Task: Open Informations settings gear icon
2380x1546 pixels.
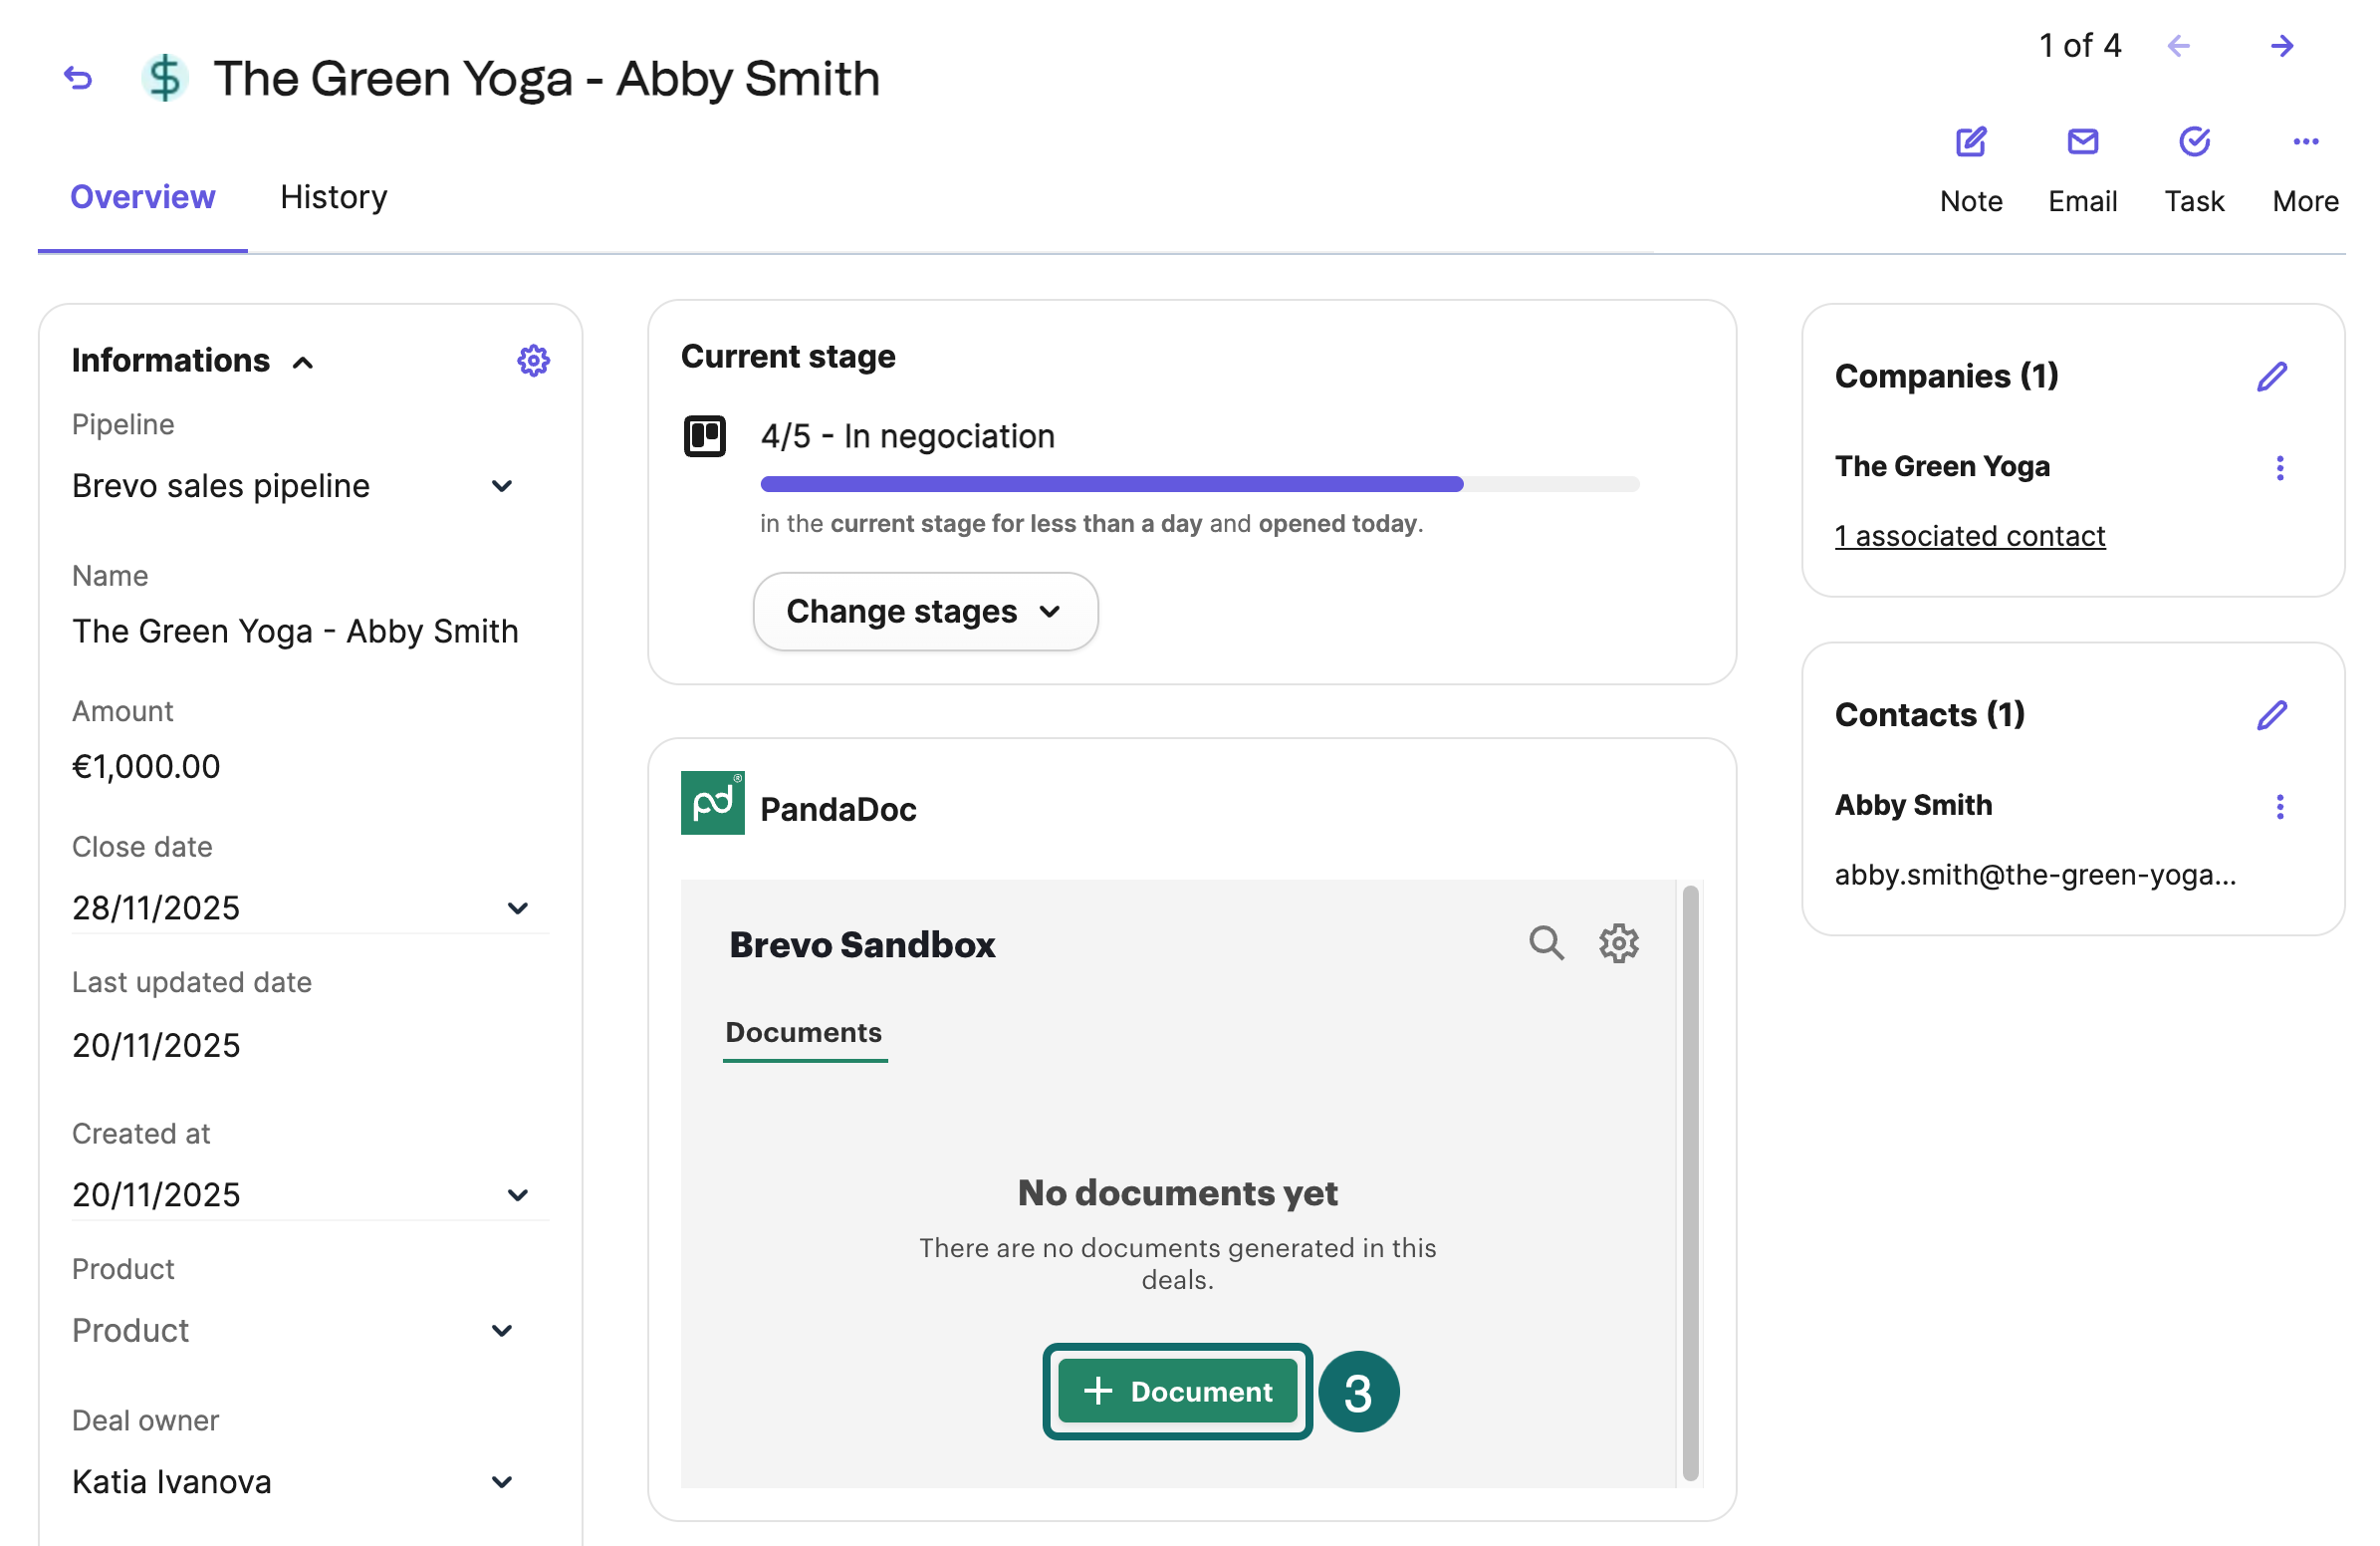Action: coord(533,360)
